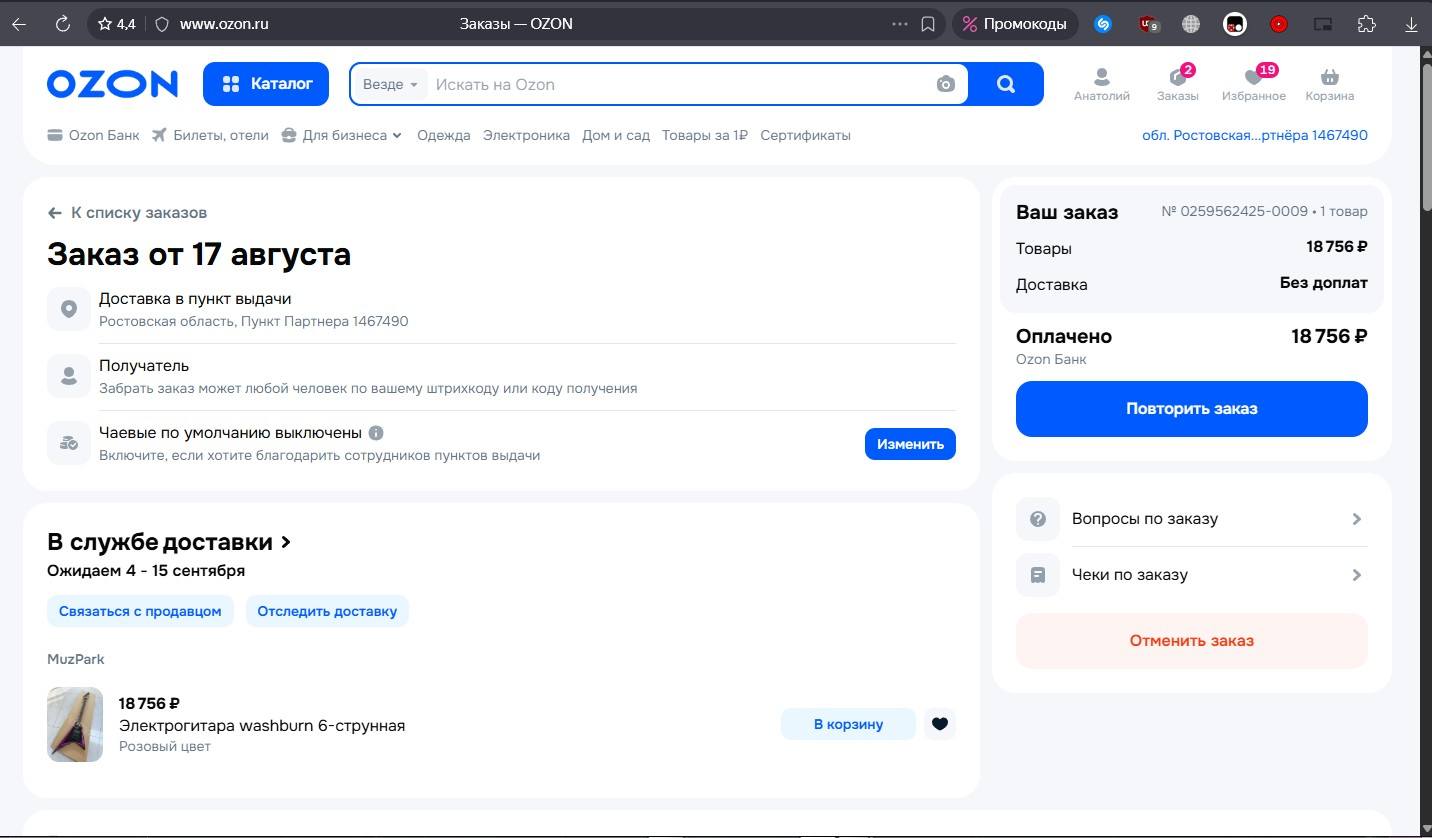Show info about default tips (i icon)
1432x838 pixels.
point(376,433)
